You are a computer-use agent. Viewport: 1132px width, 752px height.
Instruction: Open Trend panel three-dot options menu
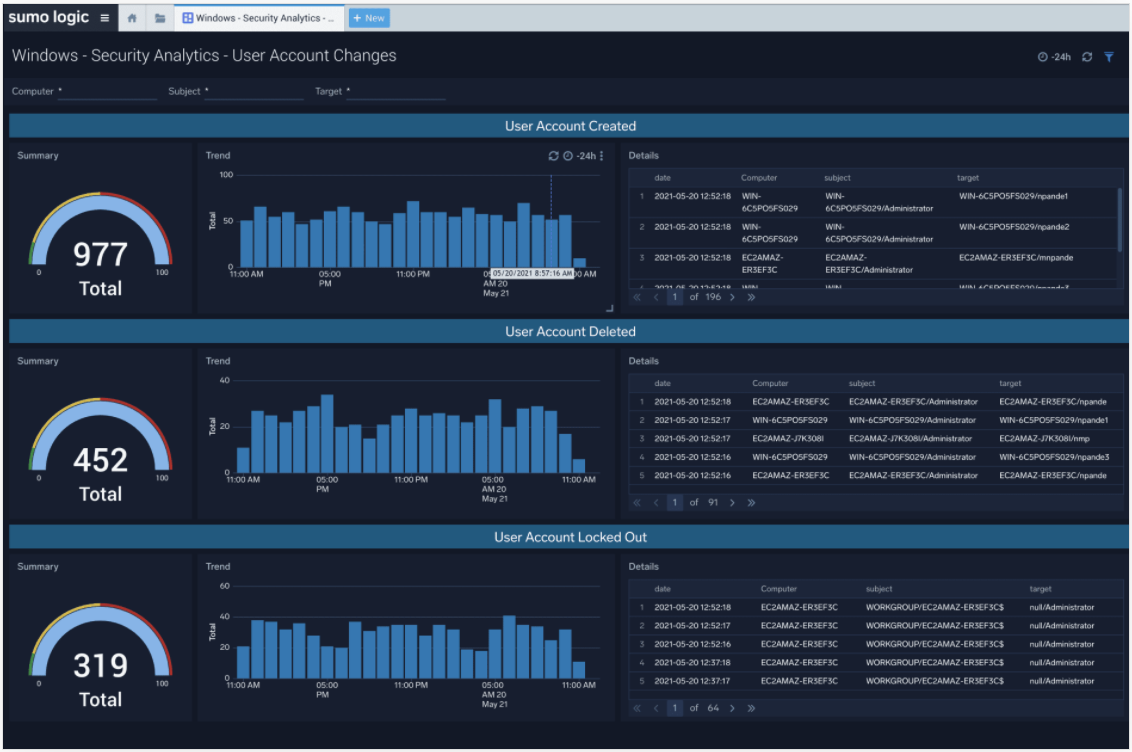[x=601, y=156]
